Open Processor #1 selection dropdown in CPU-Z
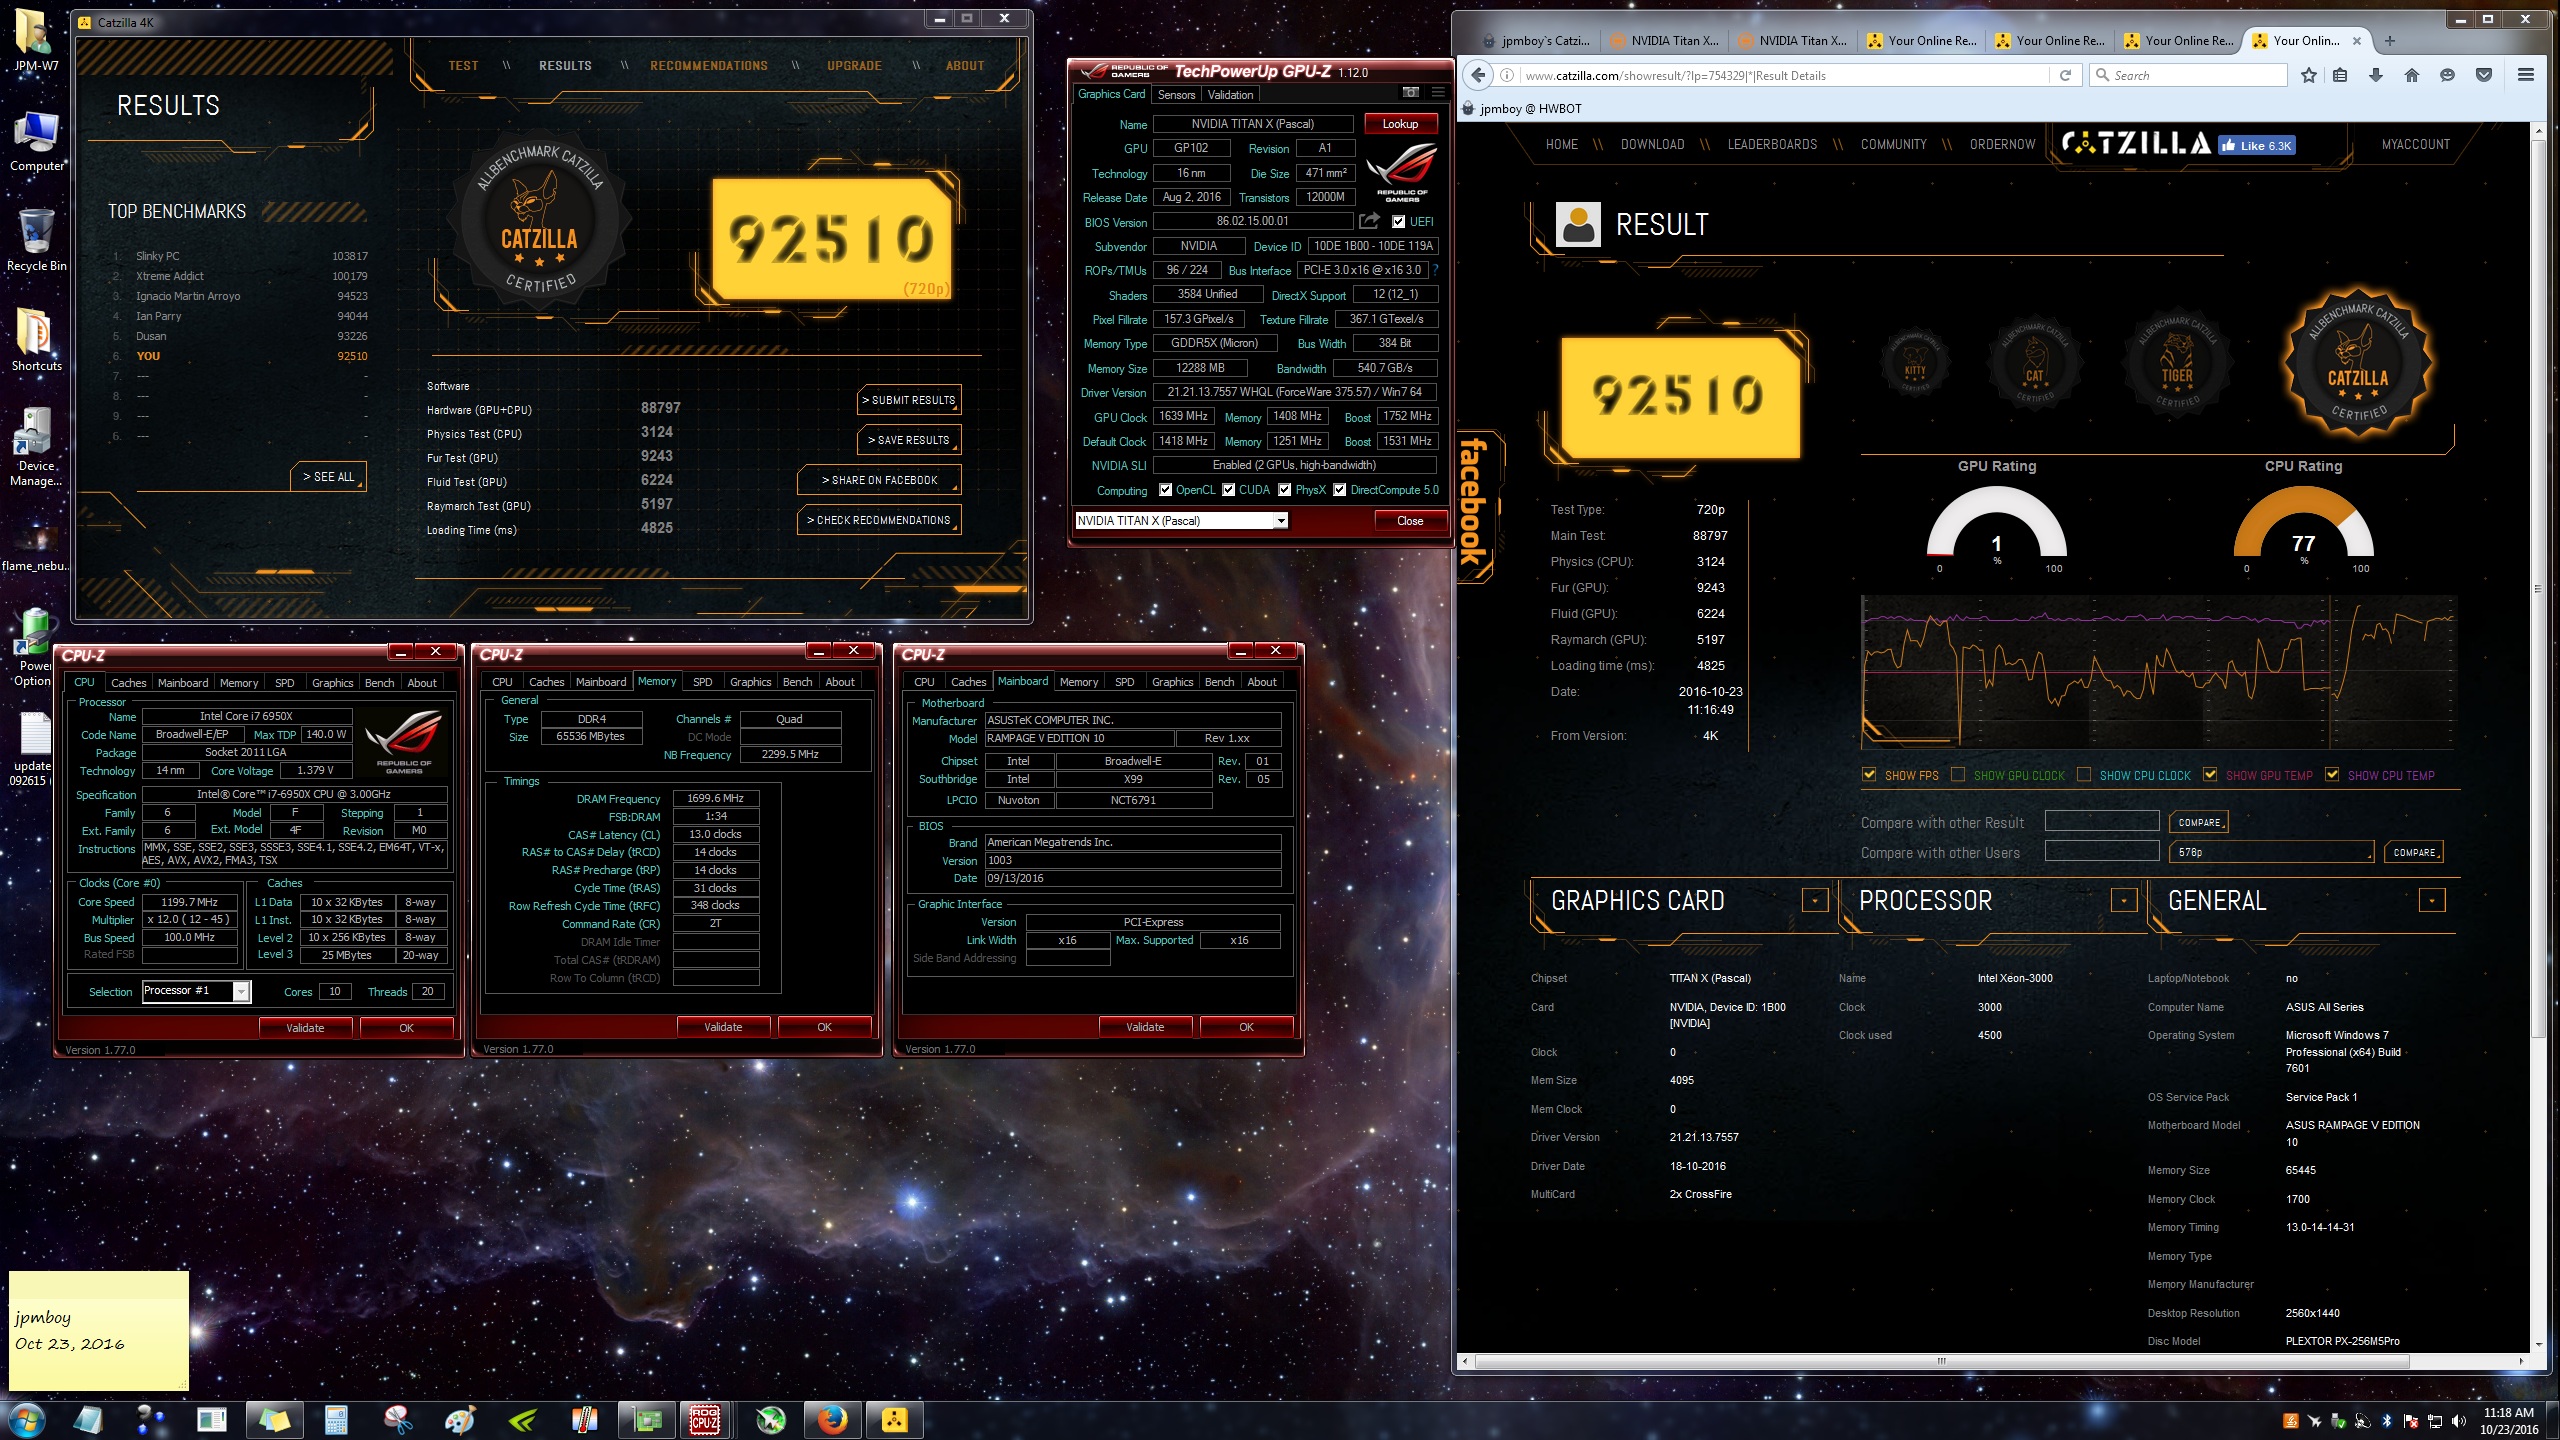Image resolution: width=2560 pixels, height=1440 pixels. click(241, 991)
